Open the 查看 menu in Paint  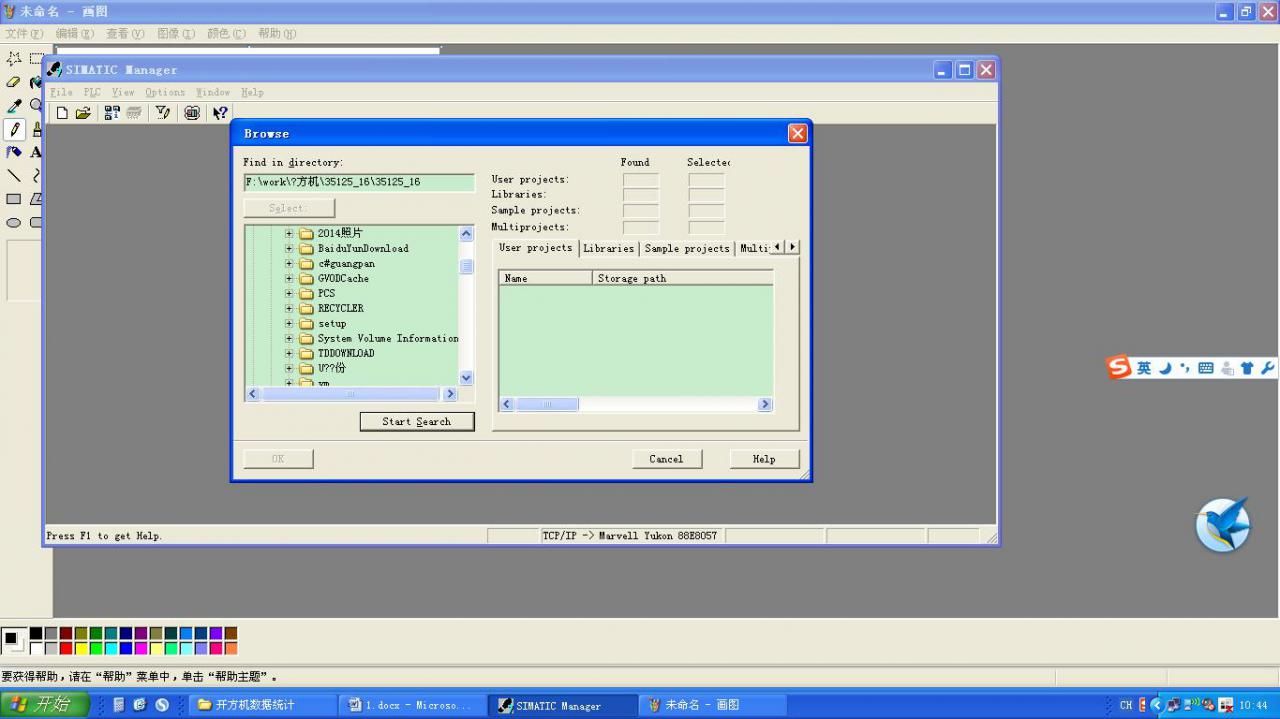pos(125,33)
